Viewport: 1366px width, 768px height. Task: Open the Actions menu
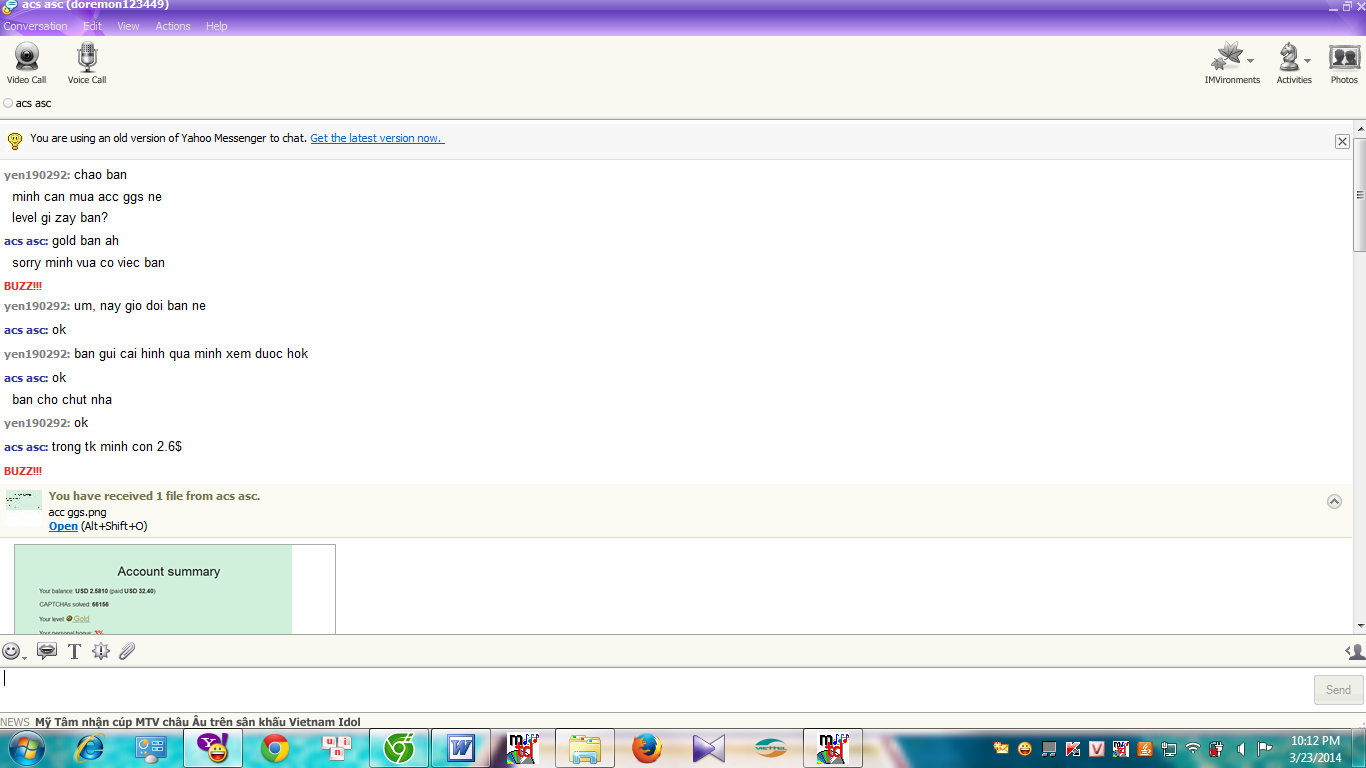coord(173,26)
